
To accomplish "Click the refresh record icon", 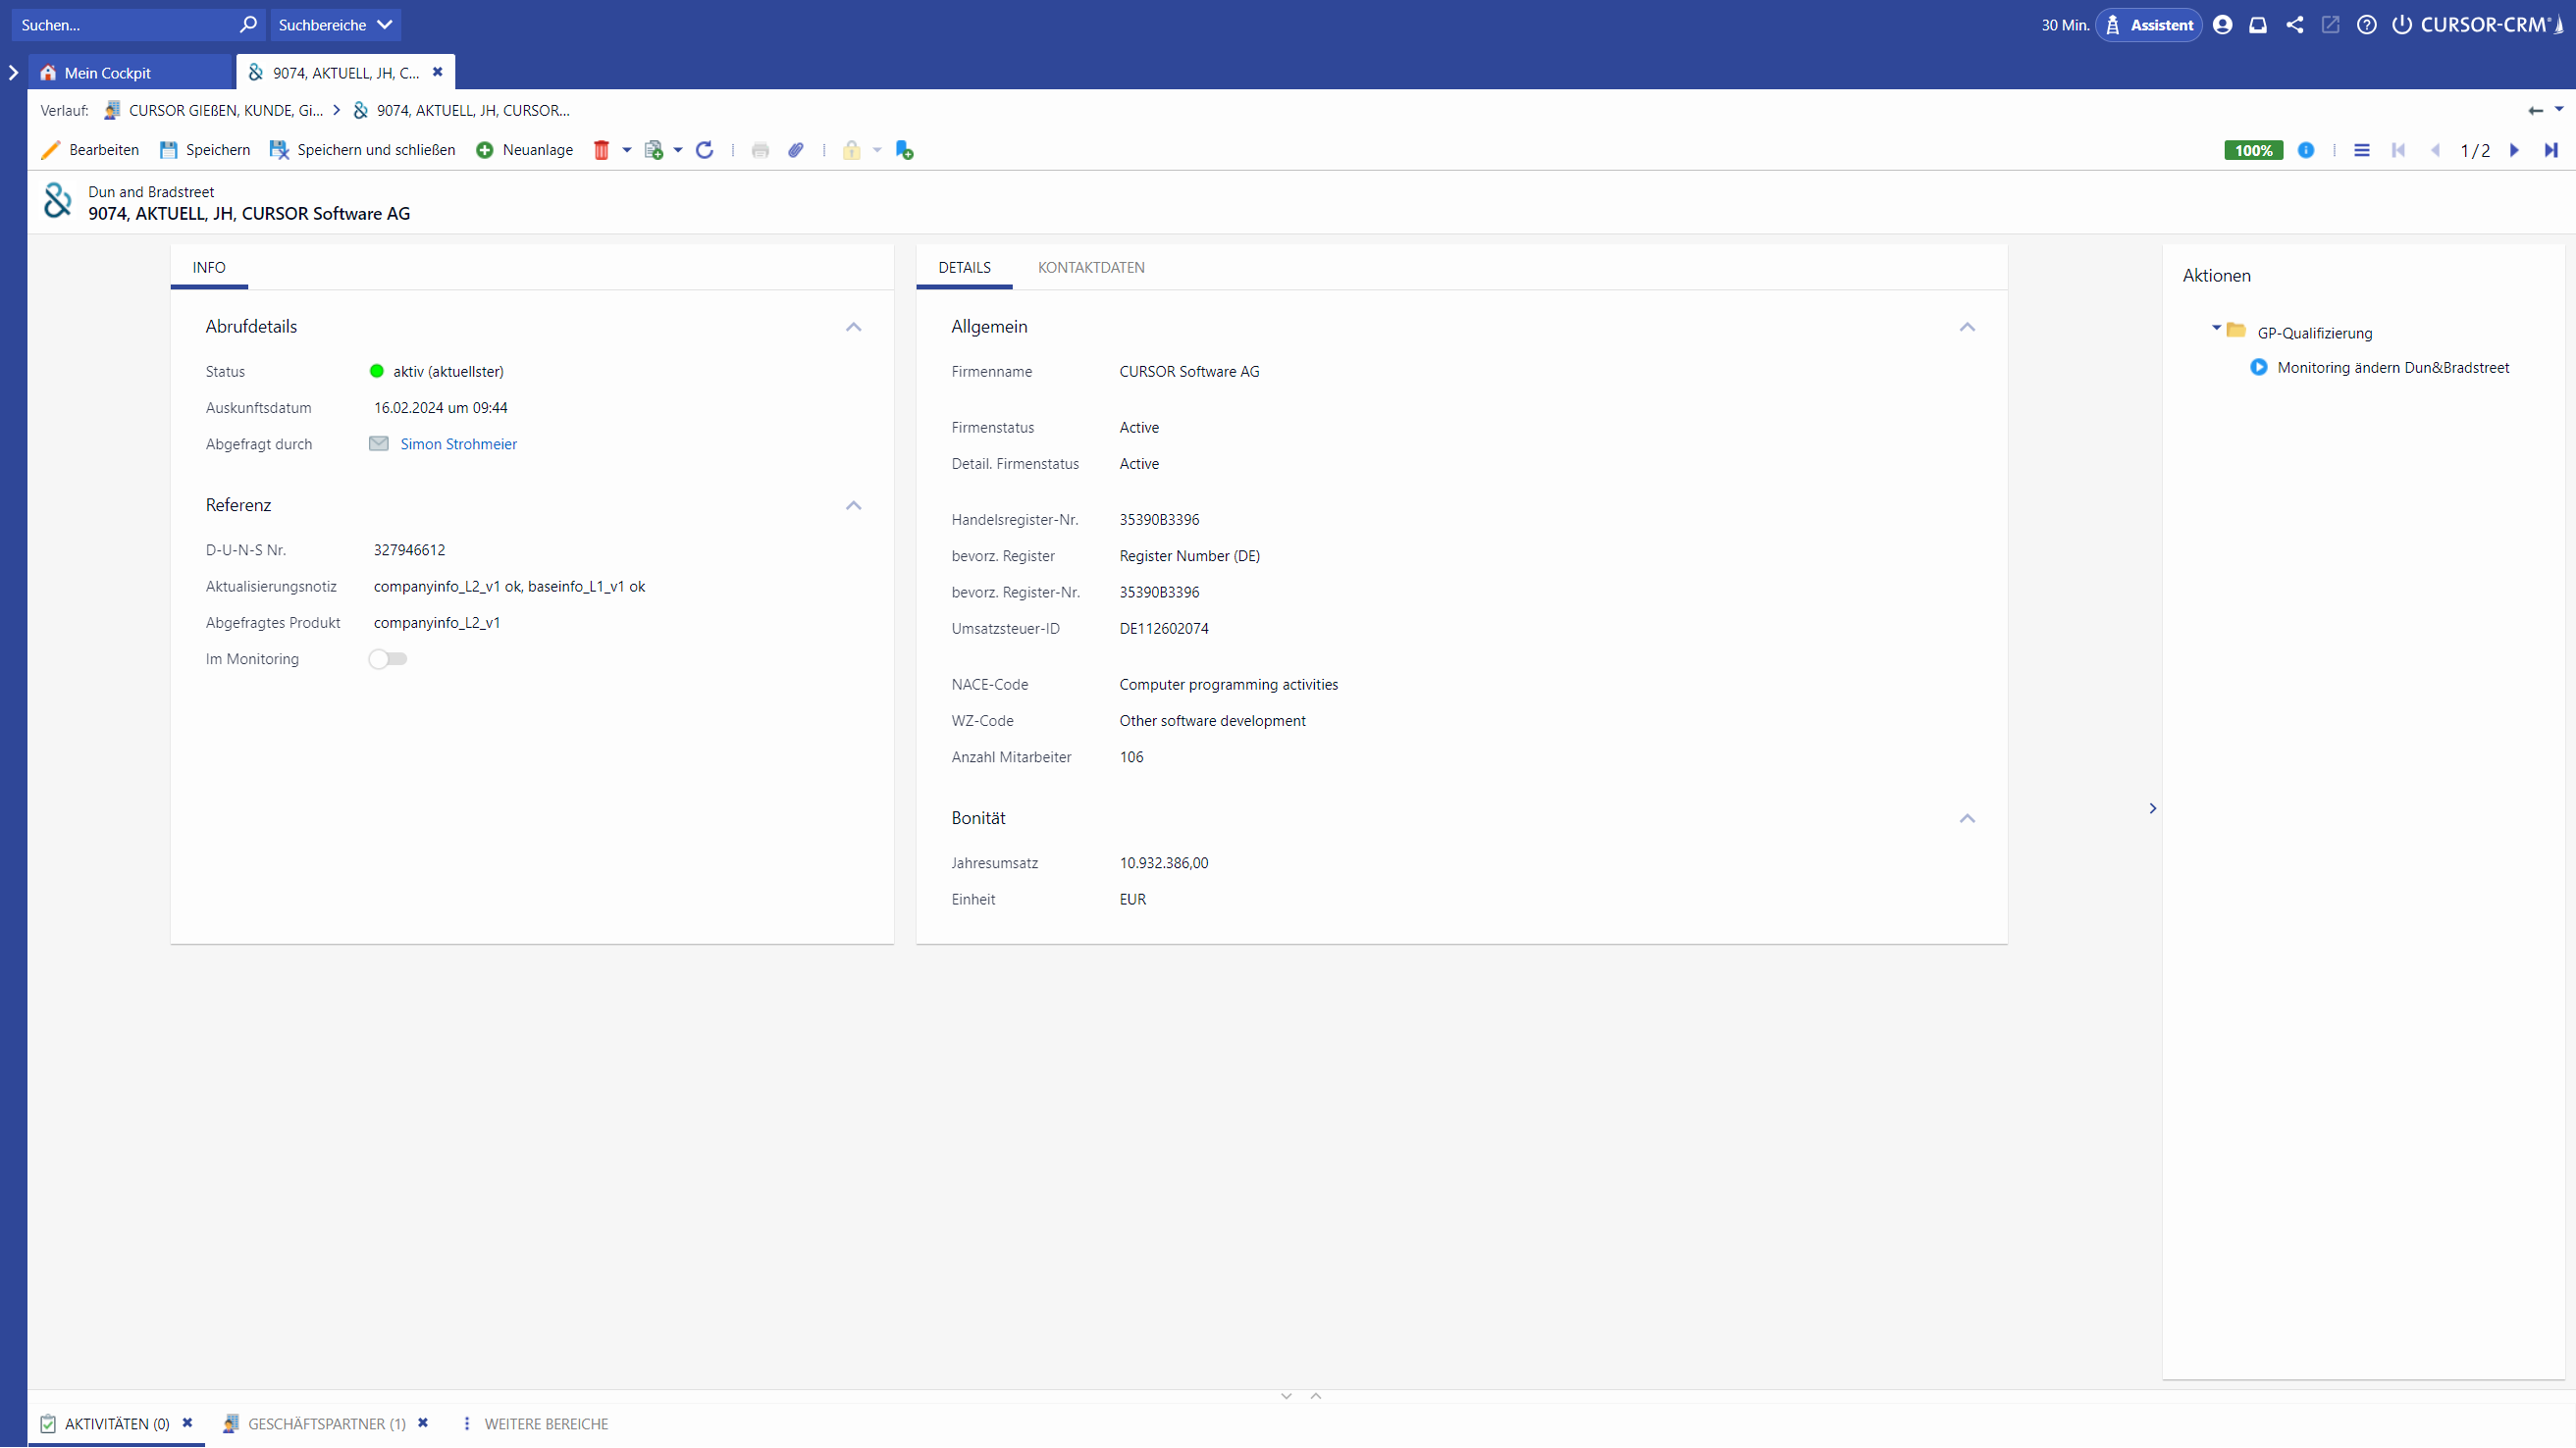I will point(705,150).
